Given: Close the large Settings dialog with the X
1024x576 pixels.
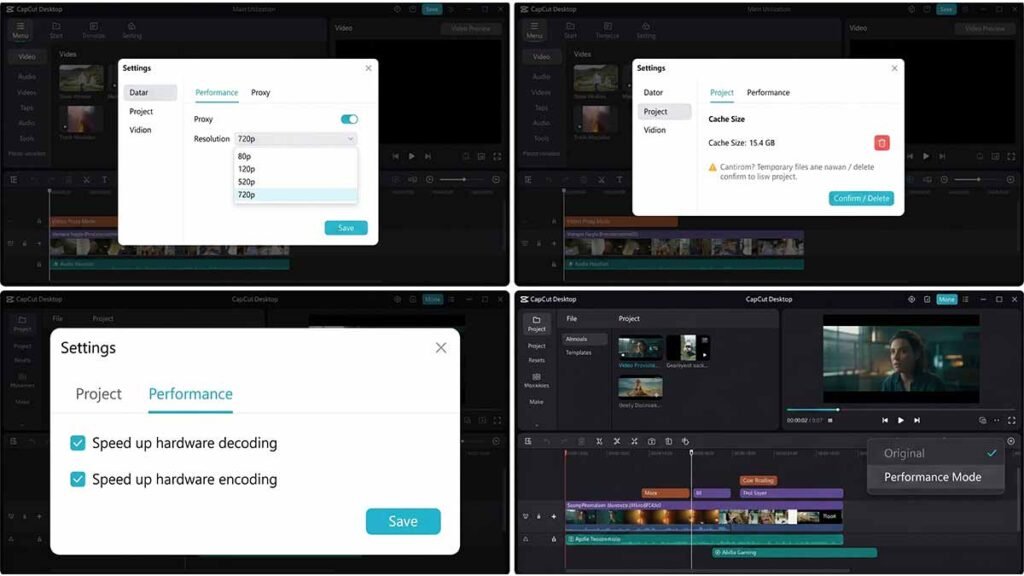Looking at the screenshot, I should click(441, 348).
